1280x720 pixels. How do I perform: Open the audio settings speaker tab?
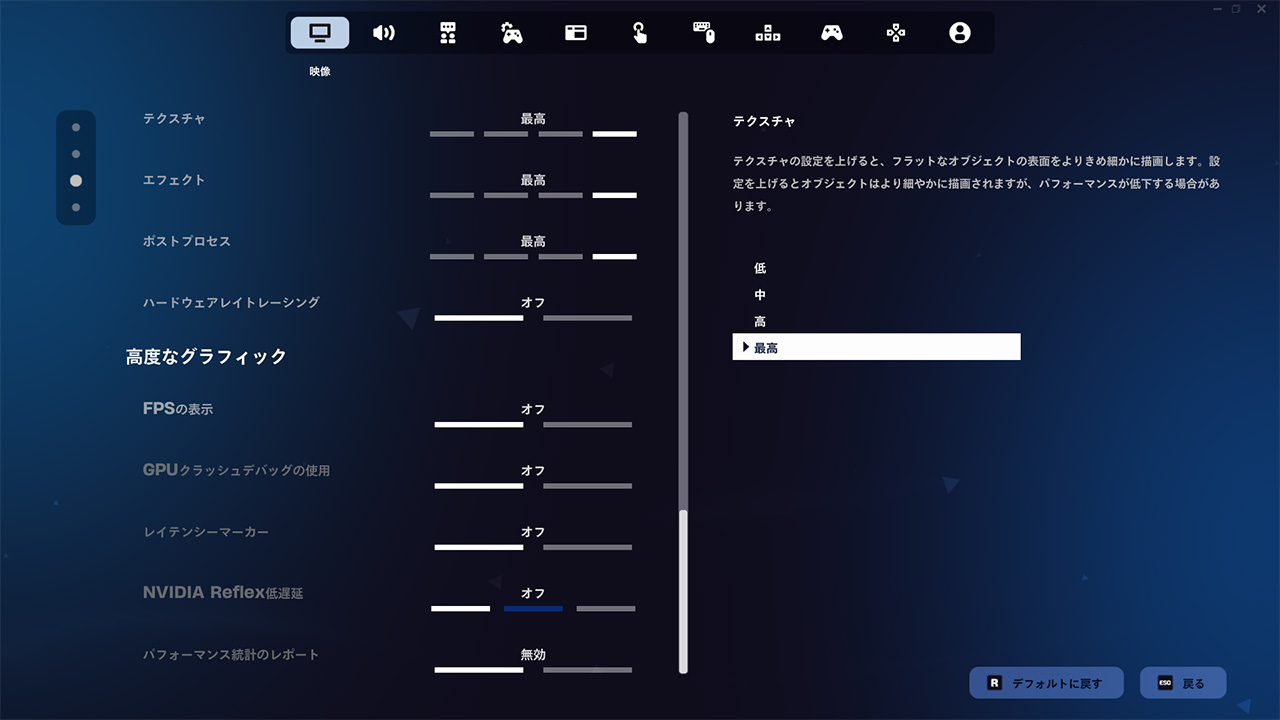coord(383,33)
